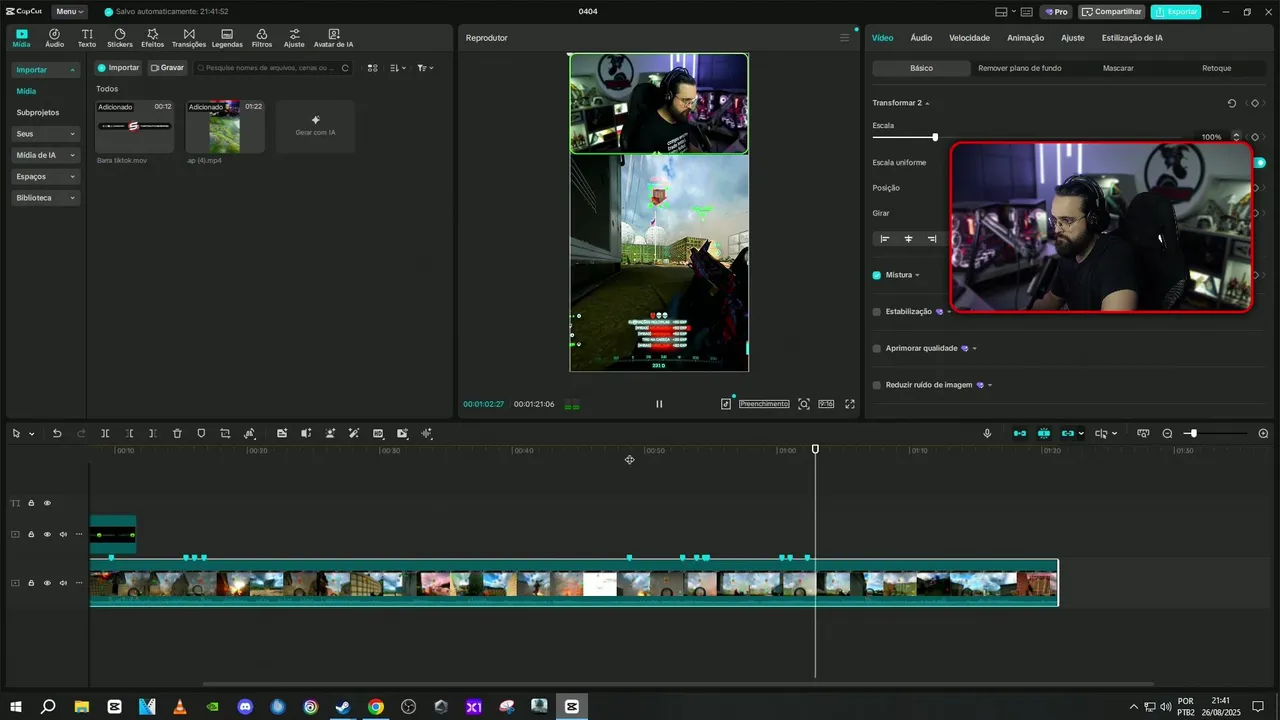Open the media filter dropdown
This screenshot has width=1280, height=720.
tap(425, 68)
